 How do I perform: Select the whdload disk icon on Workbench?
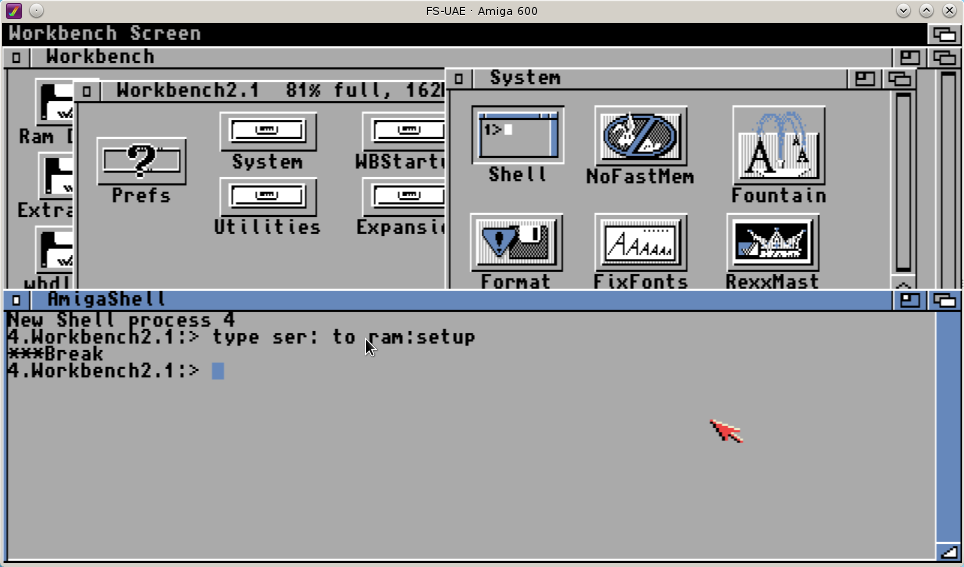click(x=54, y=250)
